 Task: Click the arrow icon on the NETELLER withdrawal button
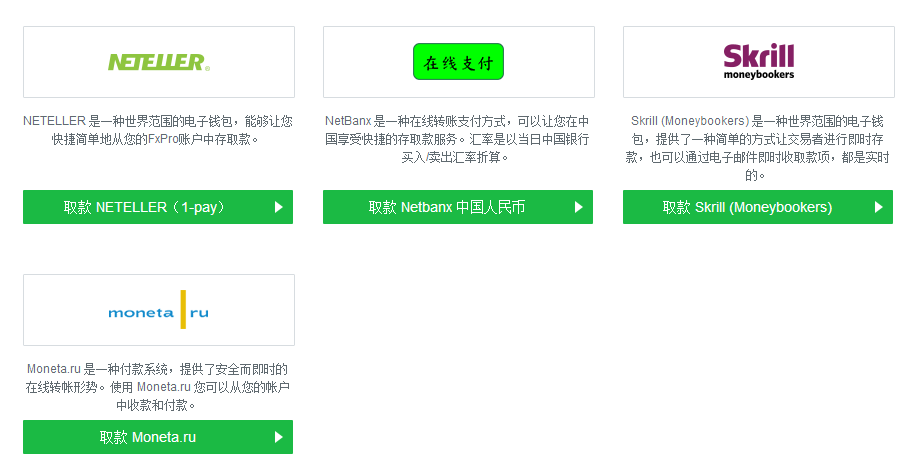point(279,208)
